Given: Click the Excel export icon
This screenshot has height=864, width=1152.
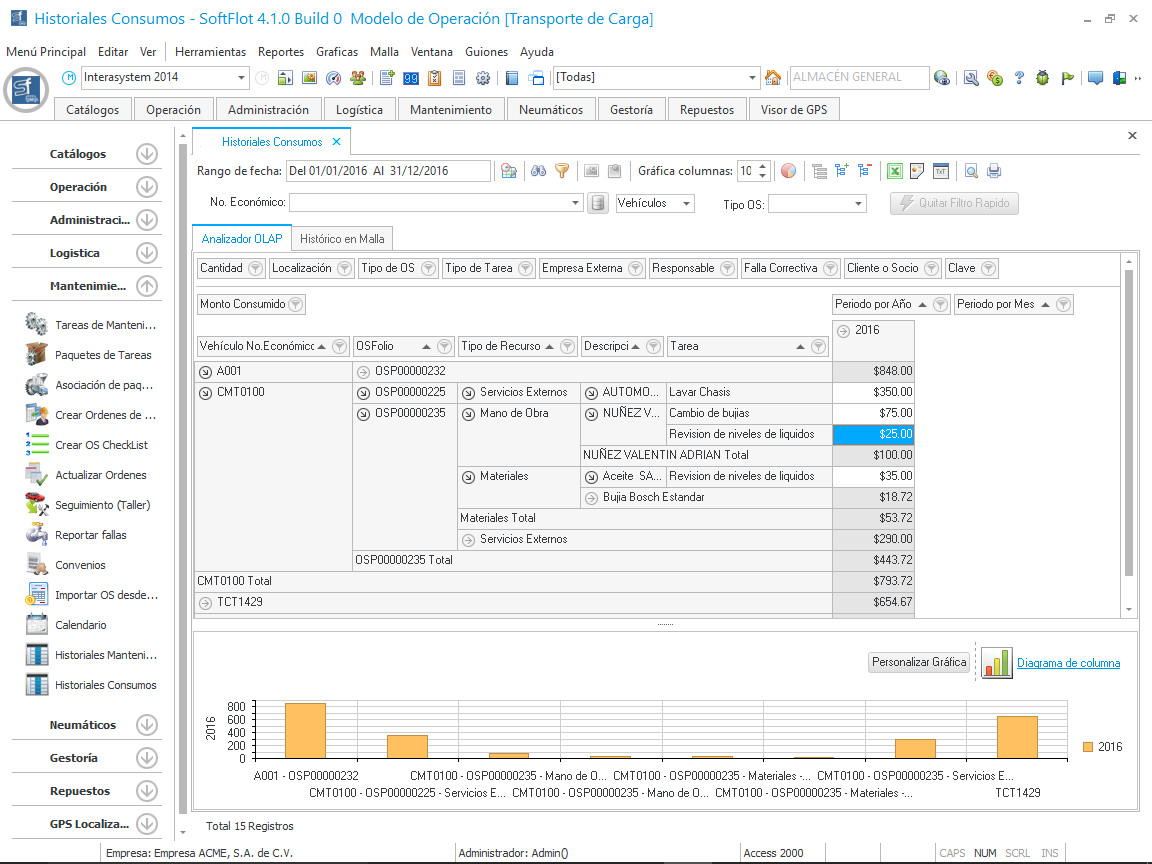Looking at the screenshot, I should click(895, 171).
